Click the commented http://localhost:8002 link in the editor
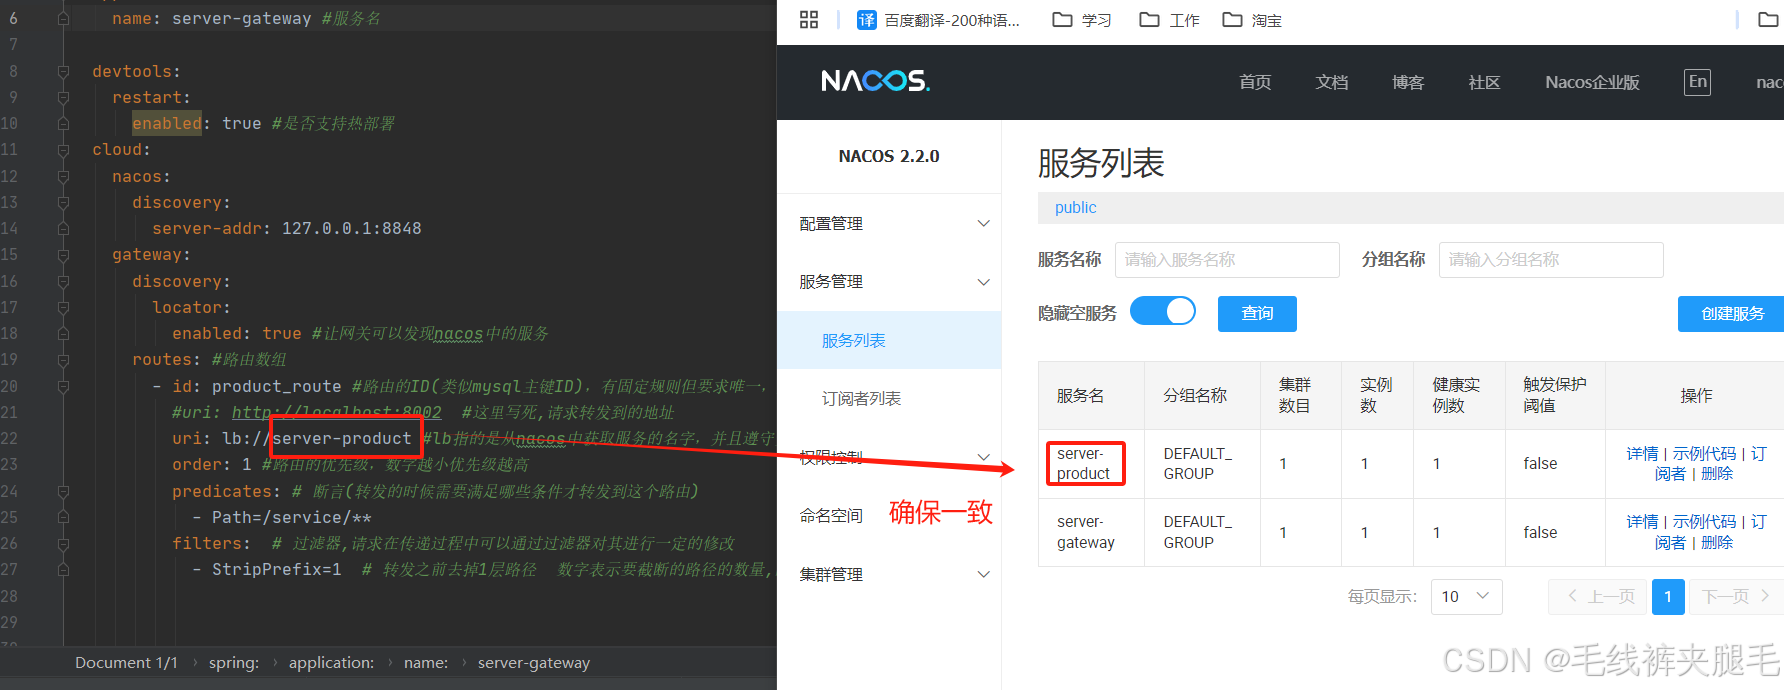Image resolution: width=1784 pixels, height=690 pixels. (336, 412)
